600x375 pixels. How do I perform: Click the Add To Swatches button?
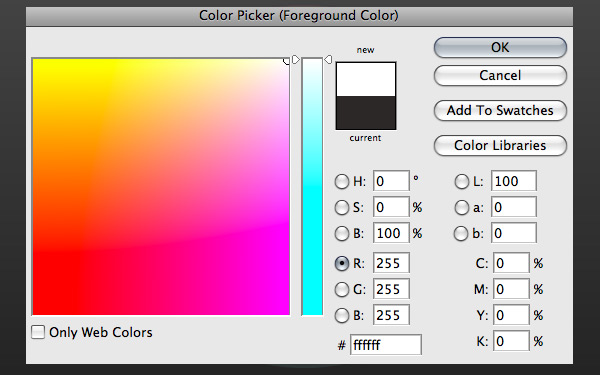tap(500, 111)
